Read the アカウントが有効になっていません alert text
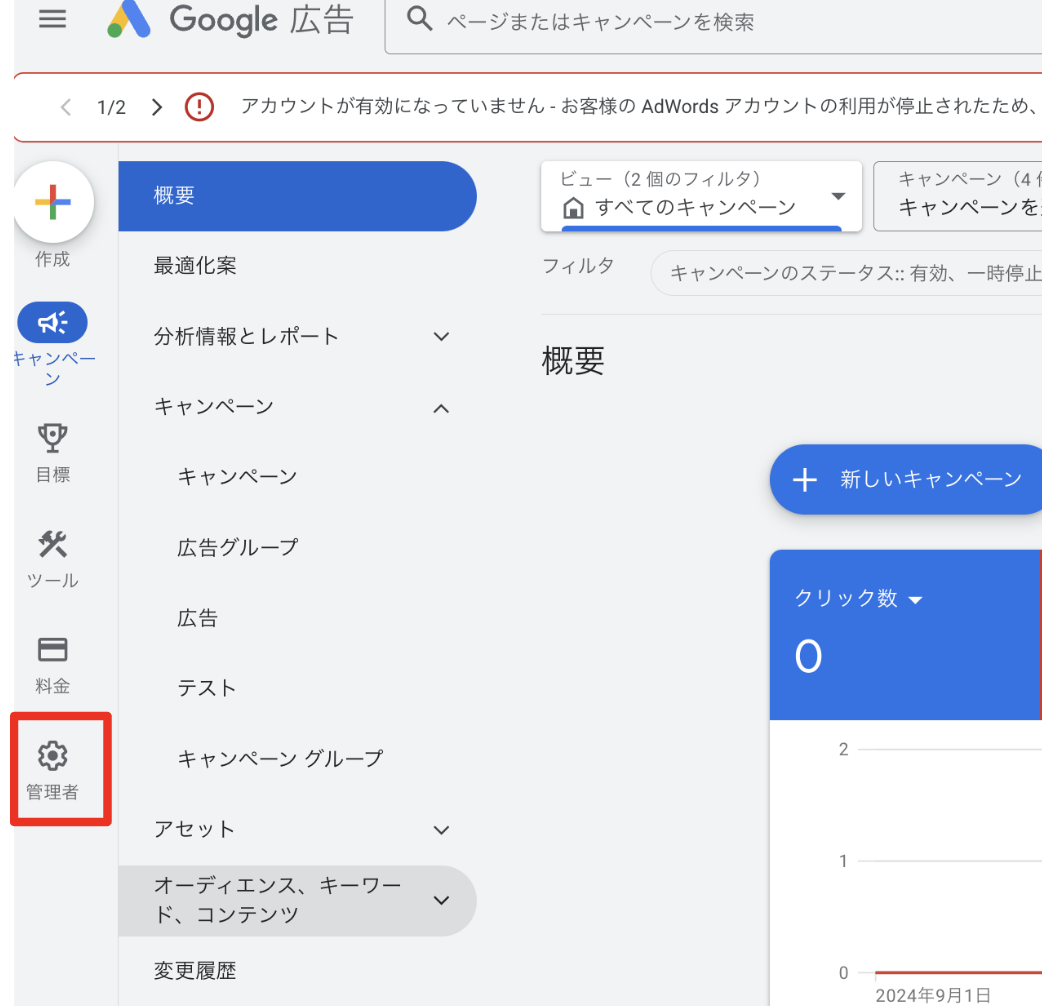Screen dimensions: 1042x1006 click(638, 106)
